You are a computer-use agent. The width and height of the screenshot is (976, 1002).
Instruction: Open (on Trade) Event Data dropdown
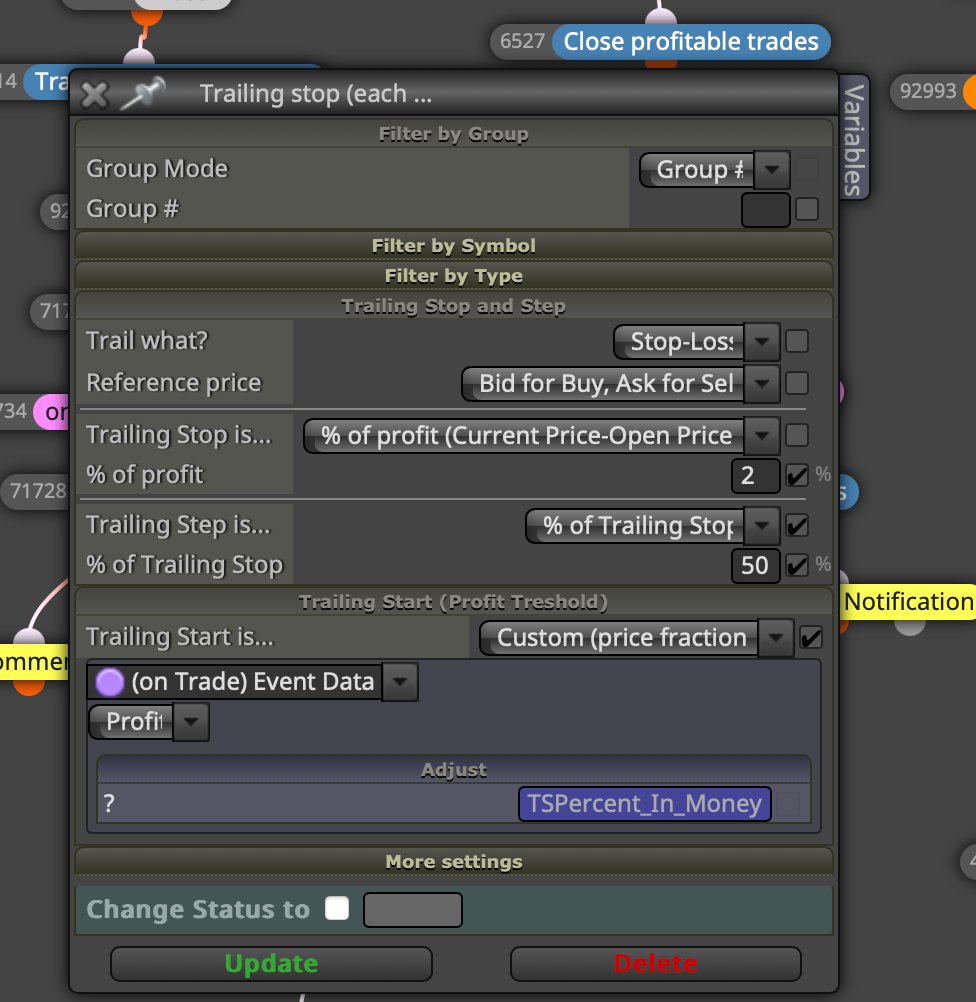(x=252, y=682)
